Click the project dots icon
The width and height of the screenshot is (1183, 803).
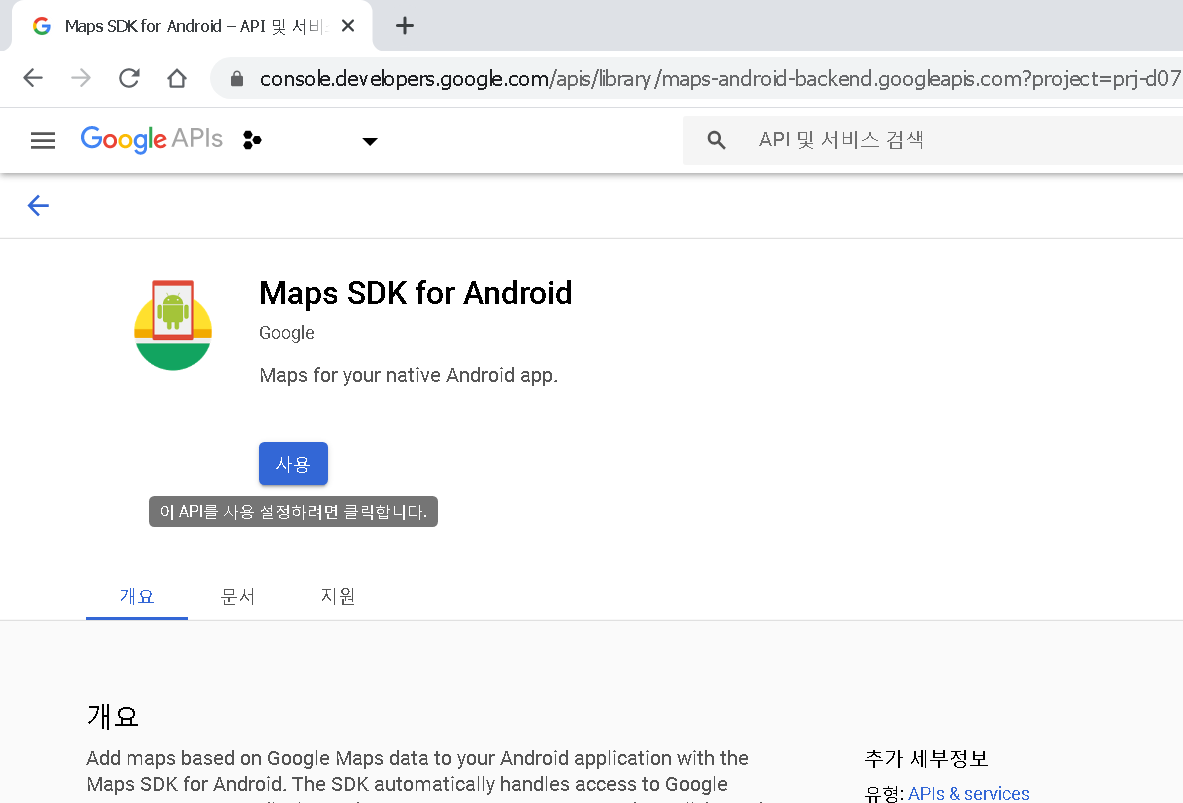click(x=252, y=140)
